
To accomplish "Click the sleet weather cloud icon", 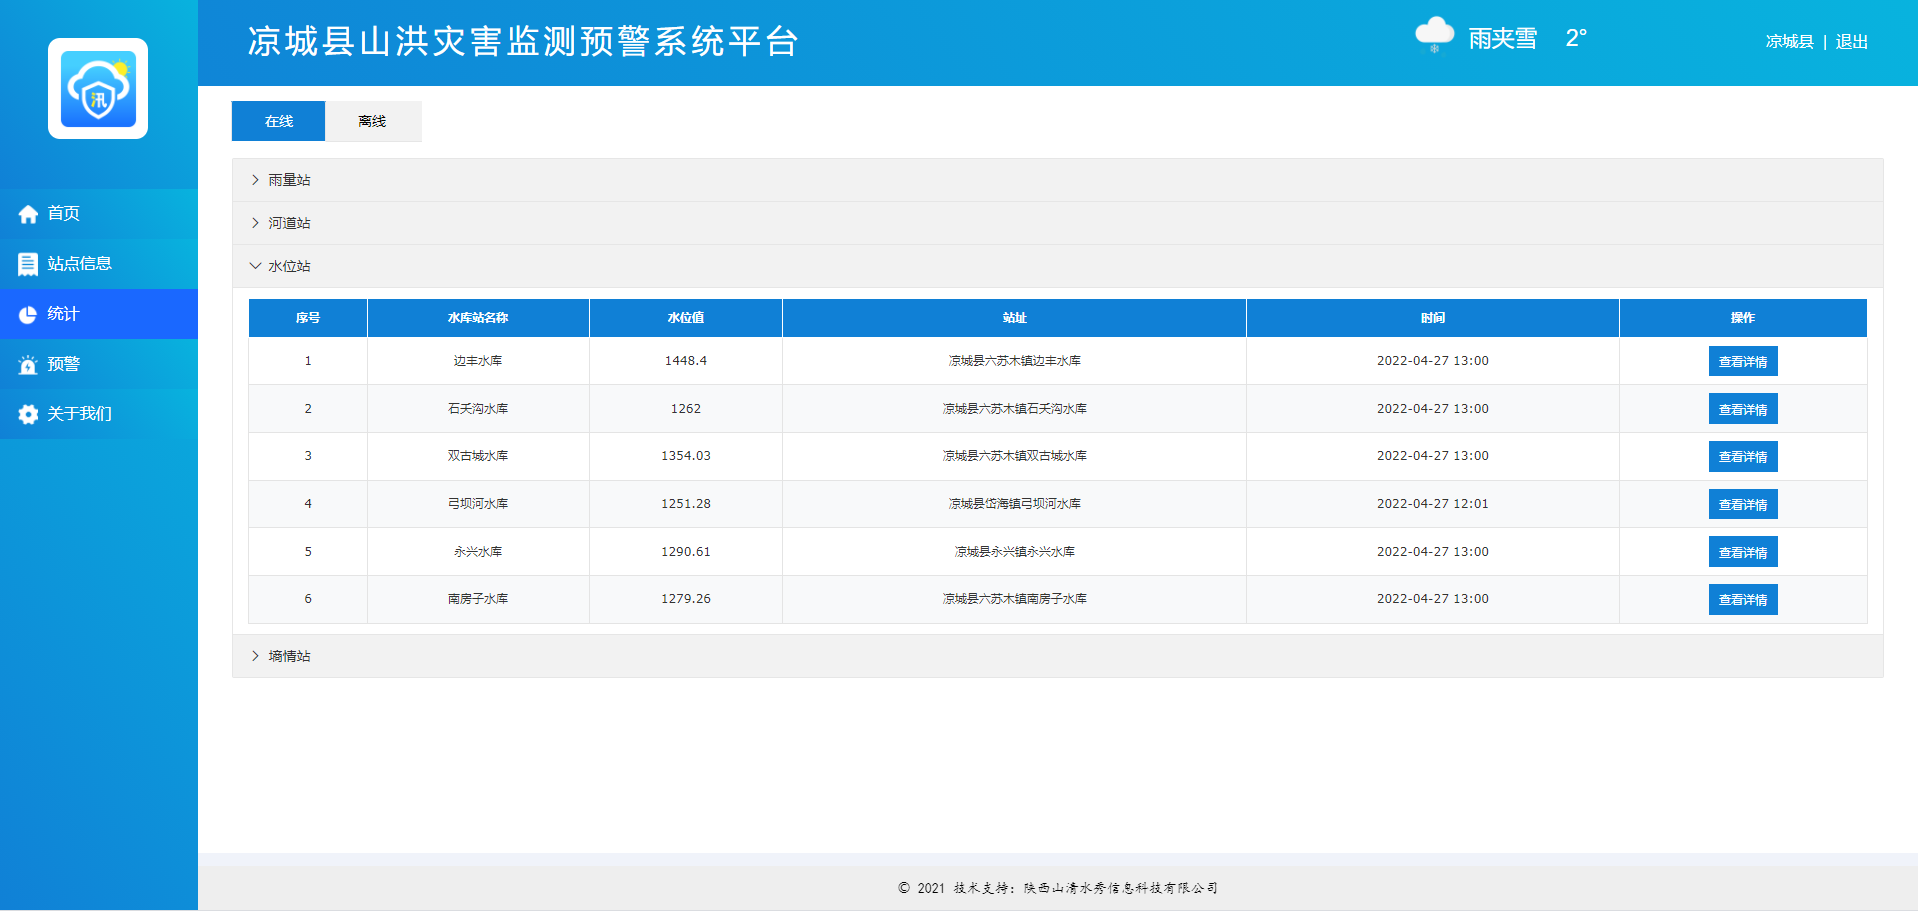I will [x=1434, y=36].
